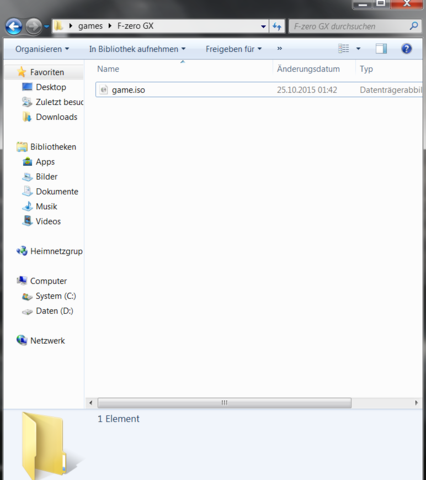
Task: Open the Bilder library
Action: tap(46, 177)
